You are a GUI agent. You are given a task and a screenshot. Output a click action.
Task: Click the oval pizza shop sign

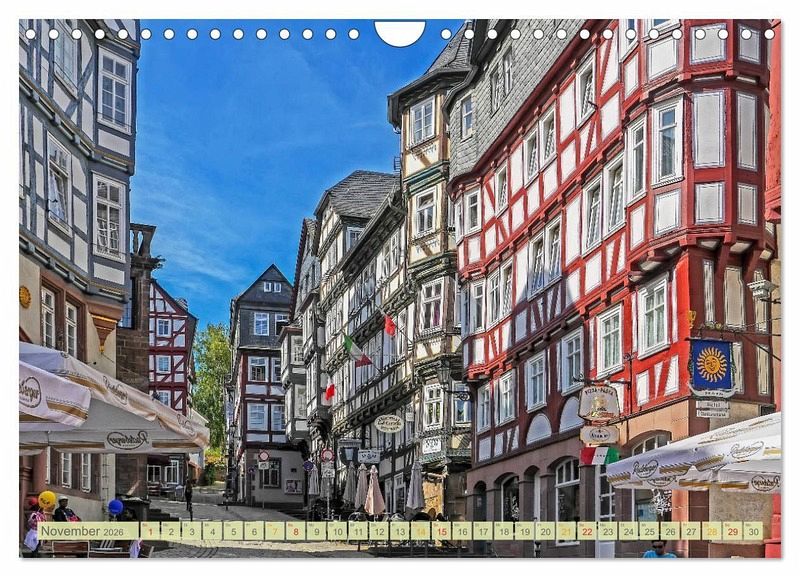click(x=598, y=403)
